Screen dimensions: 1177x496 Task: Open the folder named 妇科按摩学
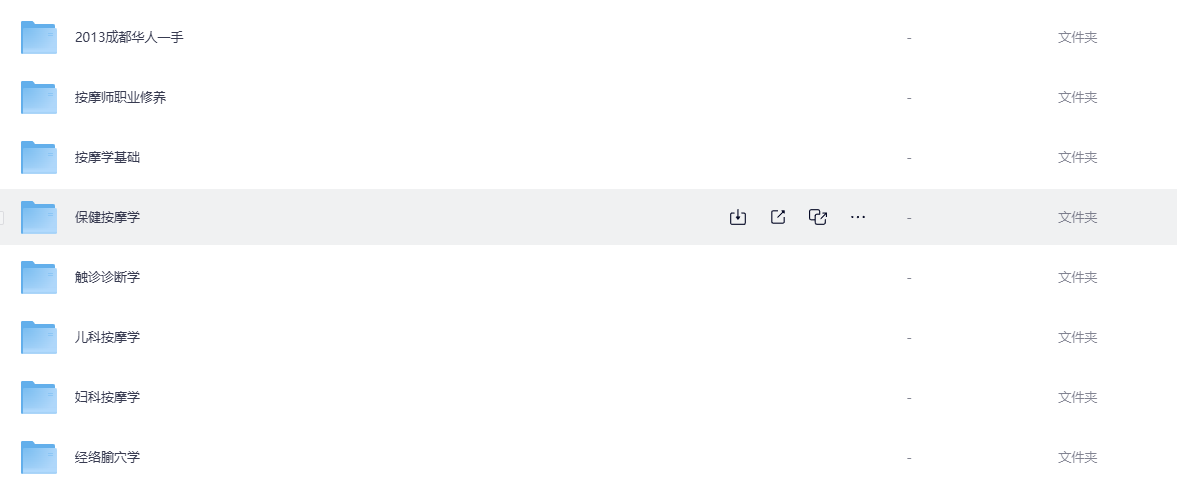(107, 397)
